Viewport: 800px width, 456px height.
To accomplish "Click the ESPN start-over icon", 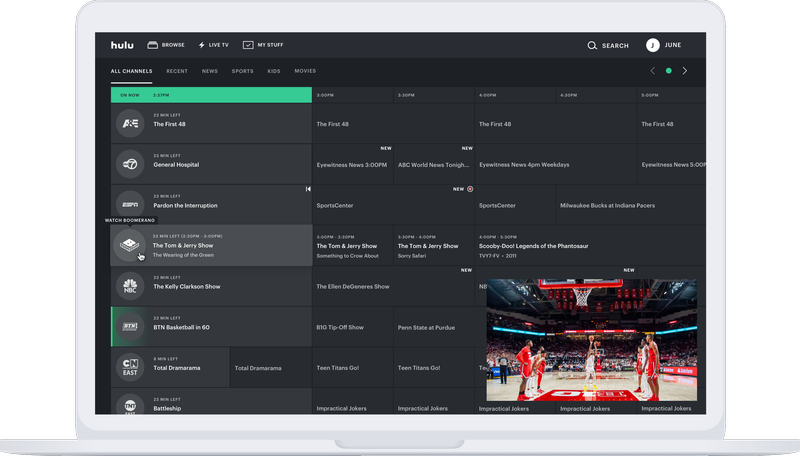I will pos(308,189).
